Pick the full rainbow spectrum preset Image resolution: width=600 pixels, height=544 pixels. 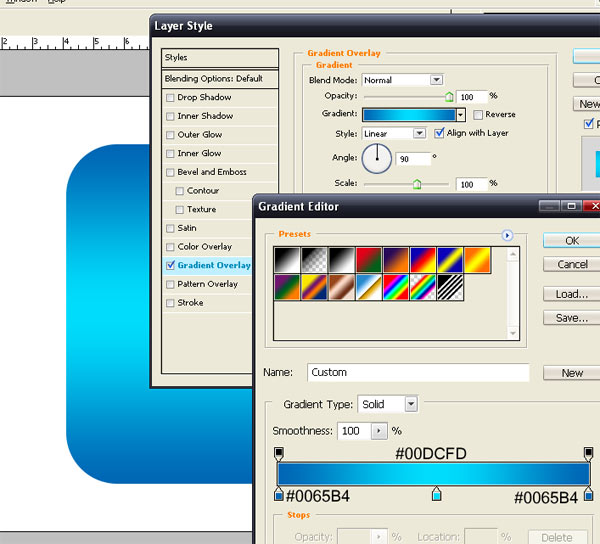pos(396,287)
